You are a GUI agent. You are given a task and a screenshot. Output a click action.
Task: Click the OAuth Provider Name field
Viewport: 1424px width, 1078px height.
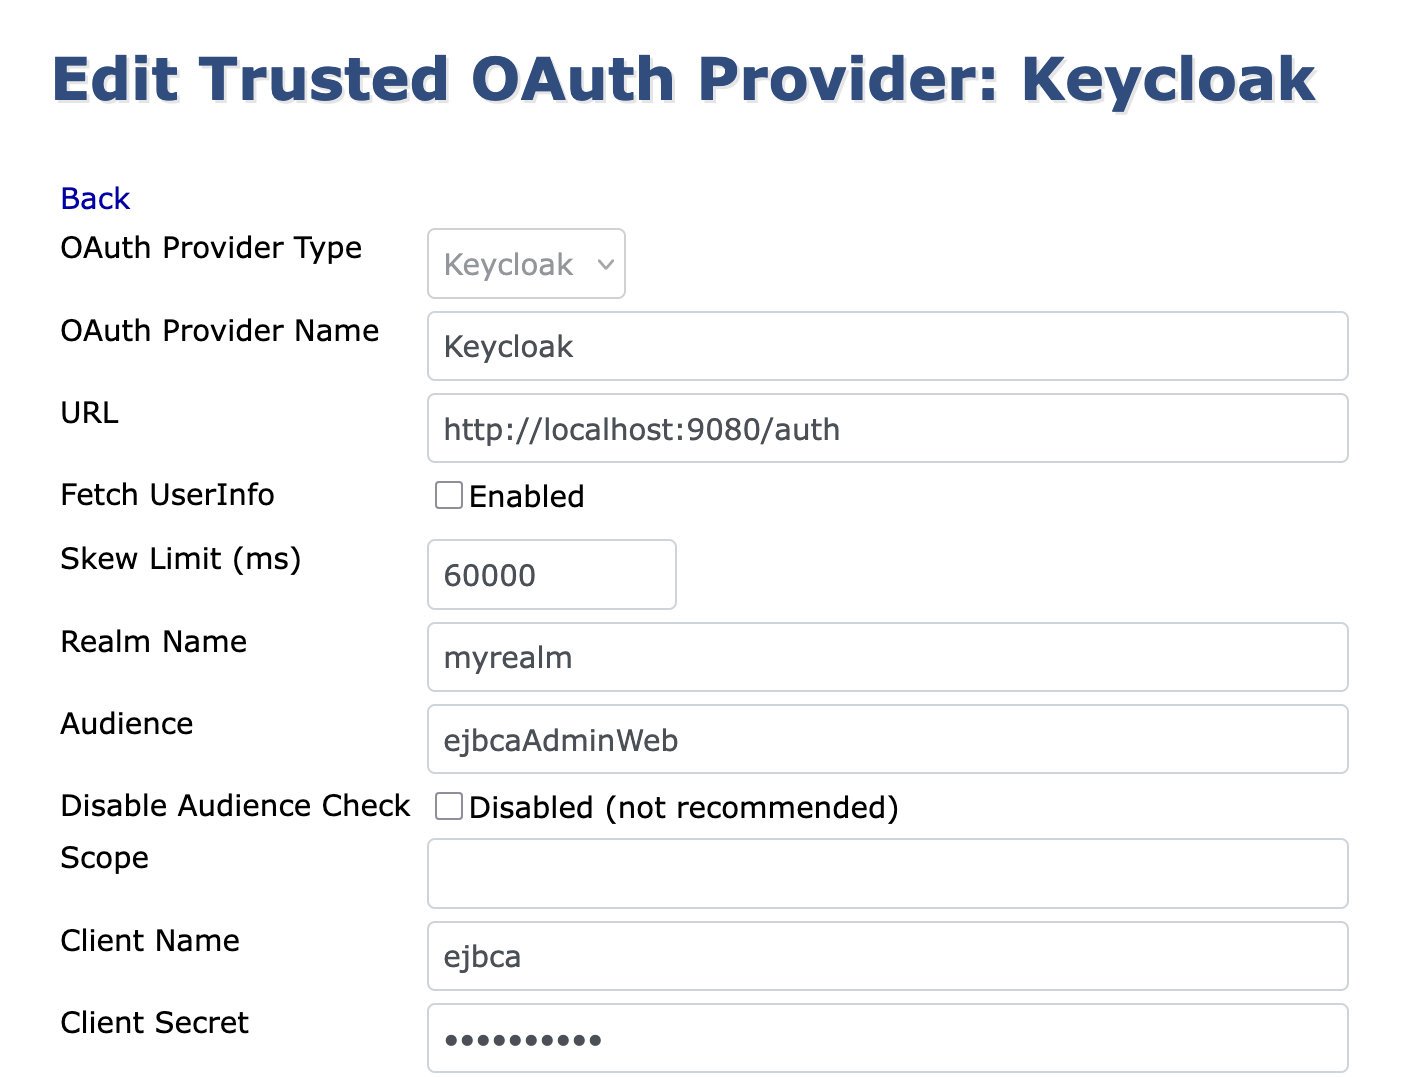887,347
